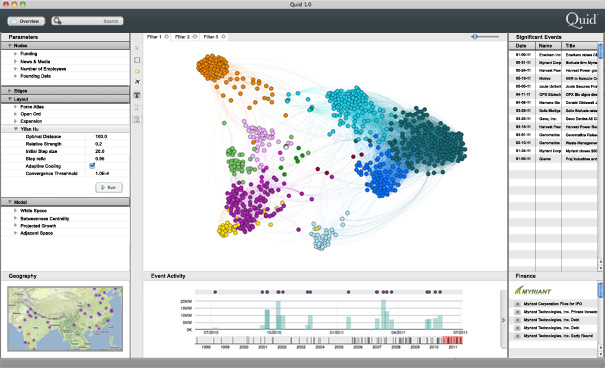This screenshot has height=368, width=605.
Task: Close Filter 2 using its tab icon
Action: pyautogui.click(x=195, y=37)
